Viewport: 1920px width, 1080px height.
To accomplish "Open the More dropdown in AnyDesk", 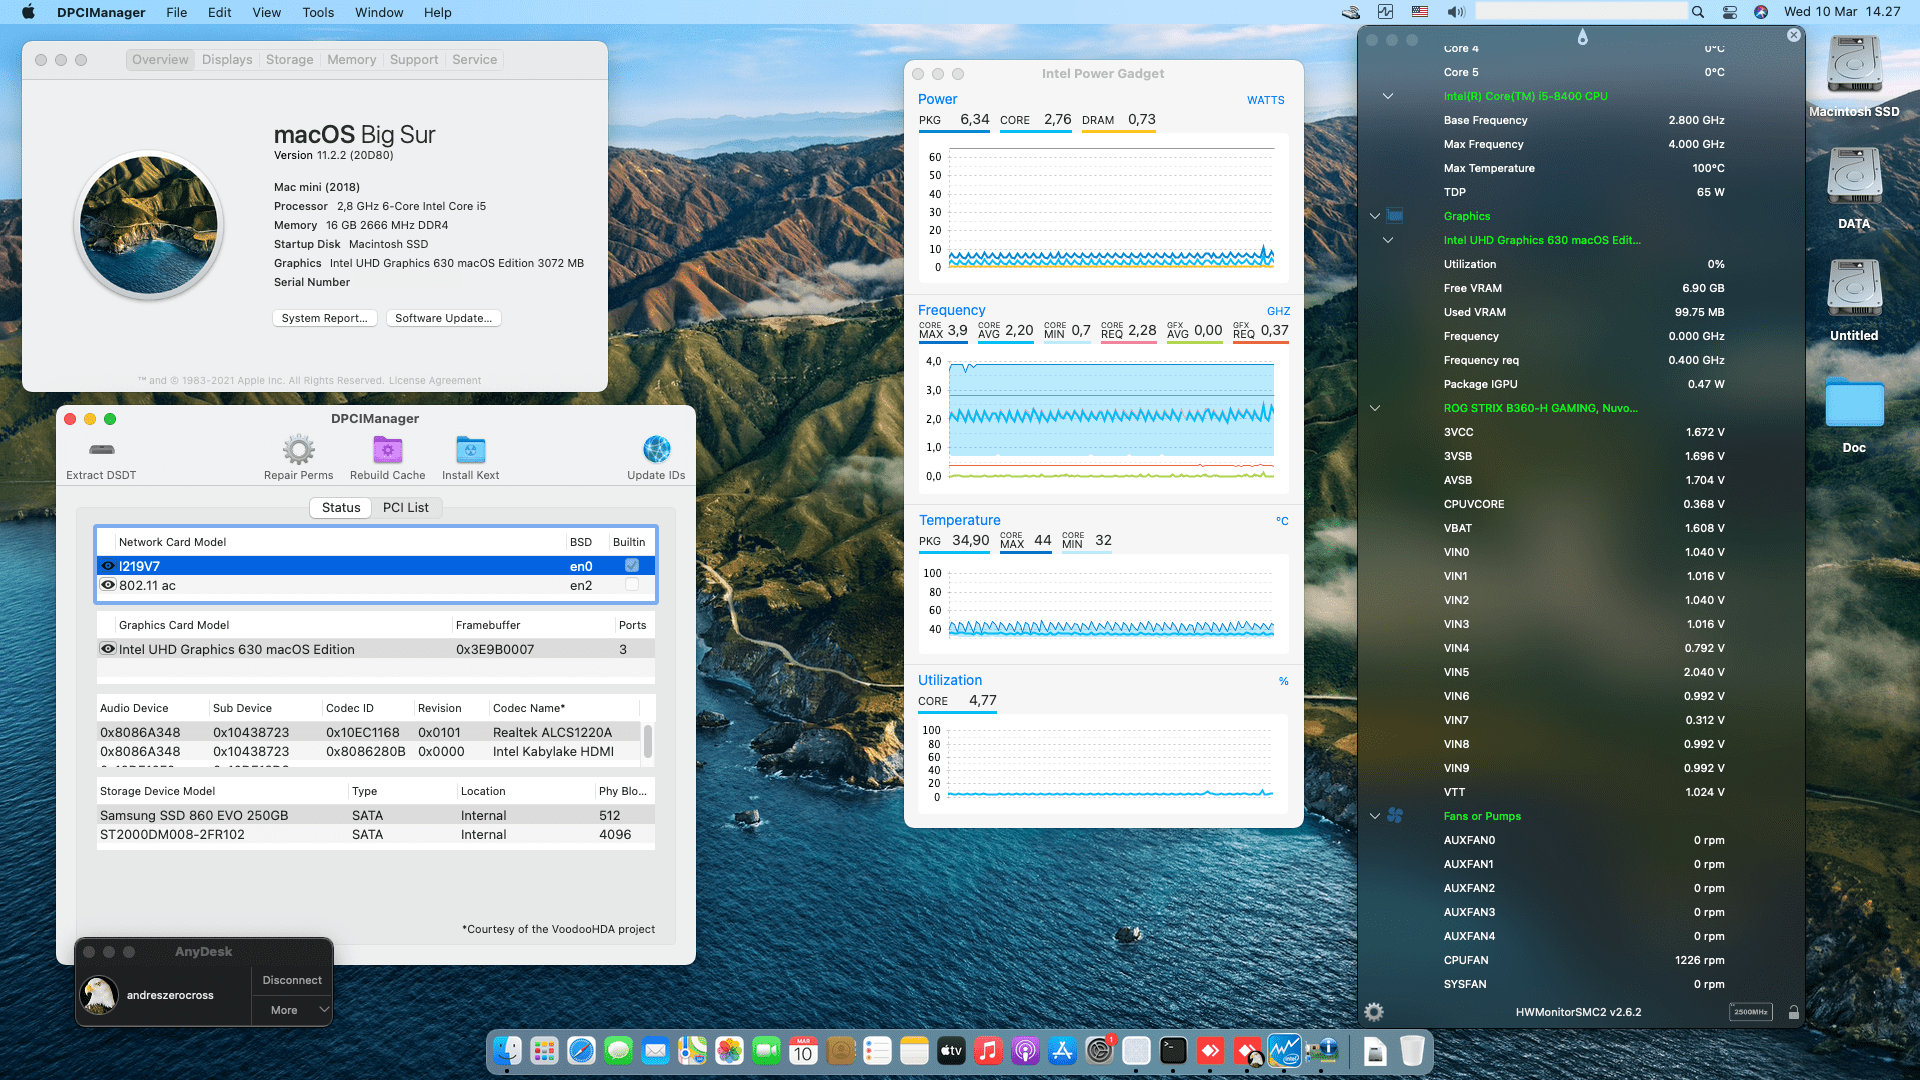I will (291, 1010).
